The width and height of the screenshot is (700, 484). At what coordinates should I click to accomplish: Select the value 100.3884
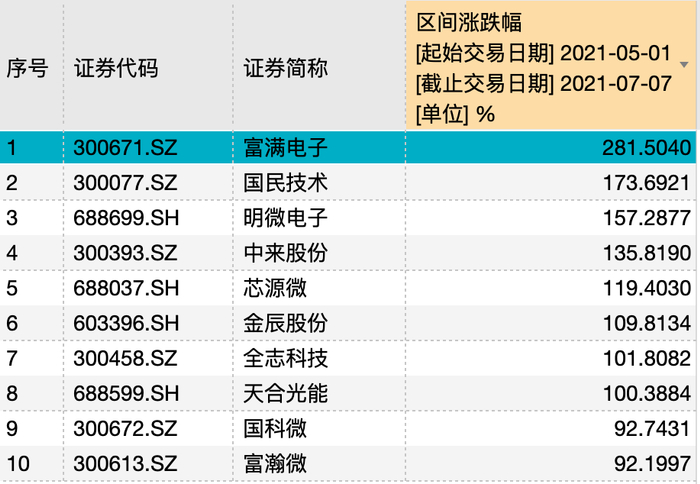pos(646,393)
